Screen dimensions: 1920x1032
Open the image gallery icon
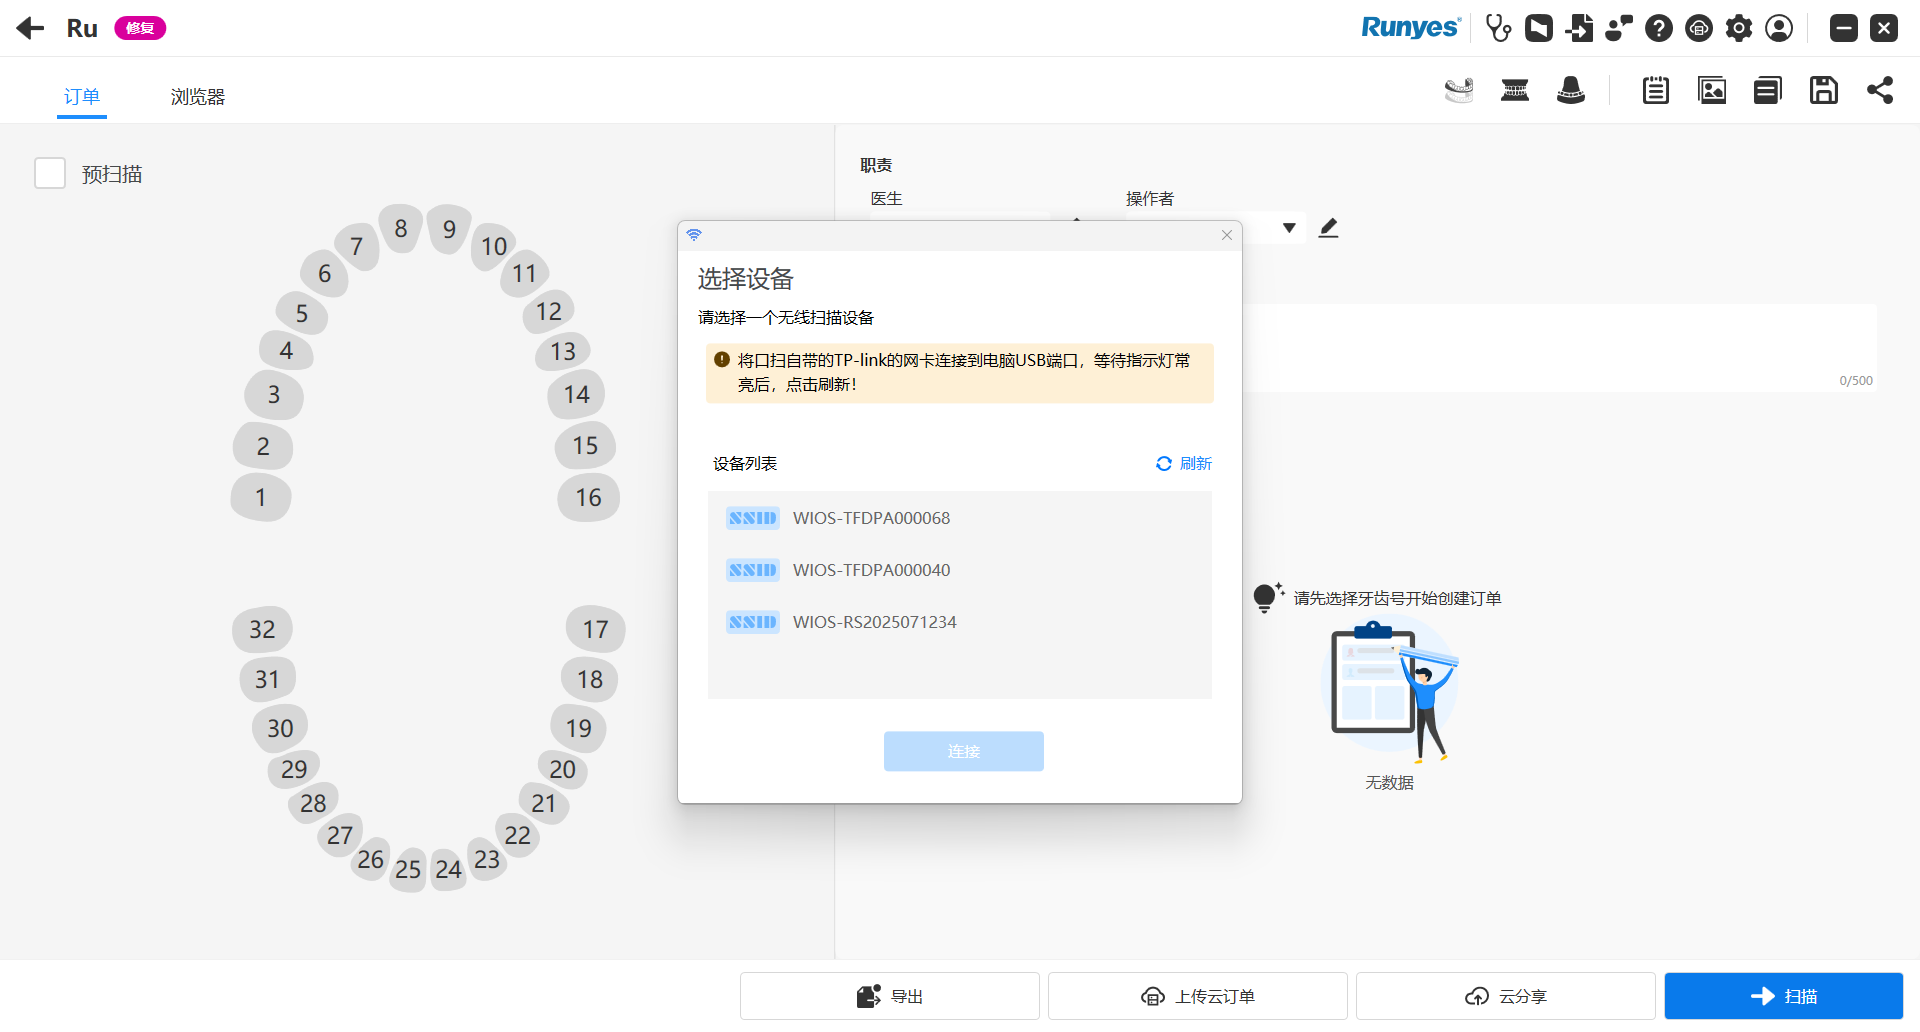(x=1712, y=90)
